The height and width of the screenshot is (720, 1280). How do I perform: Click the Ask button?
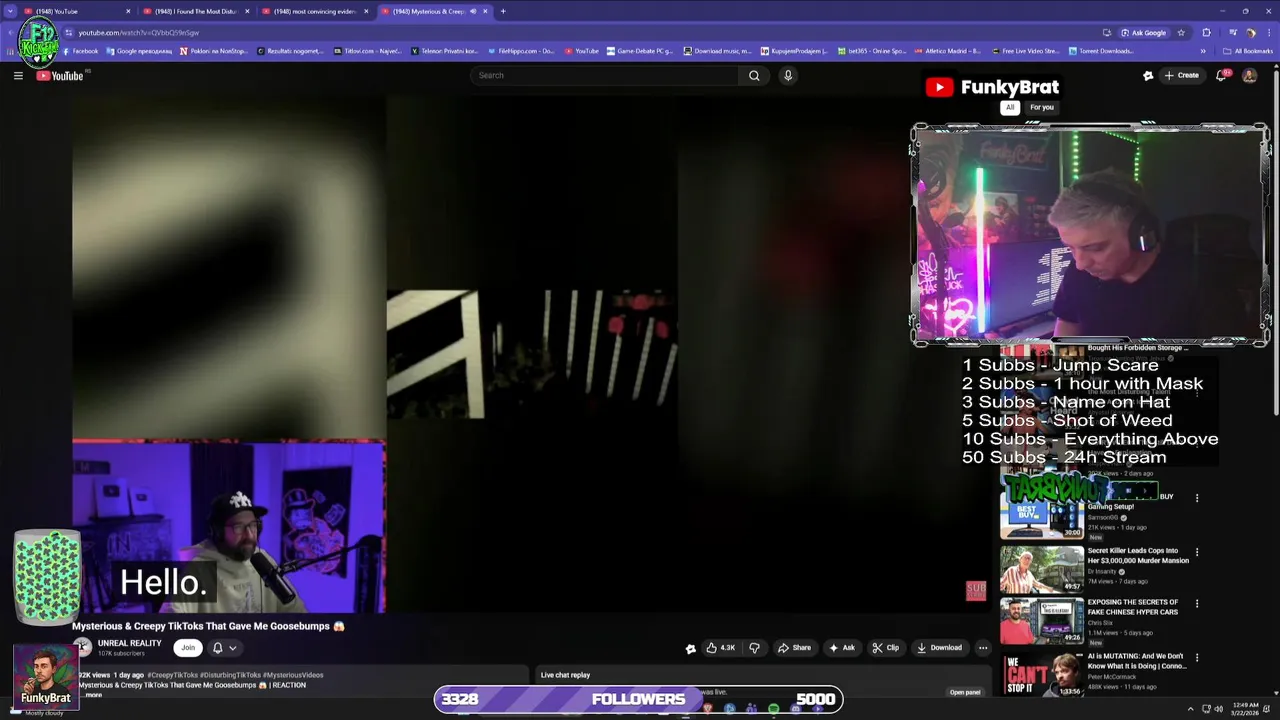pyautogui.click(x=841, y=647)
